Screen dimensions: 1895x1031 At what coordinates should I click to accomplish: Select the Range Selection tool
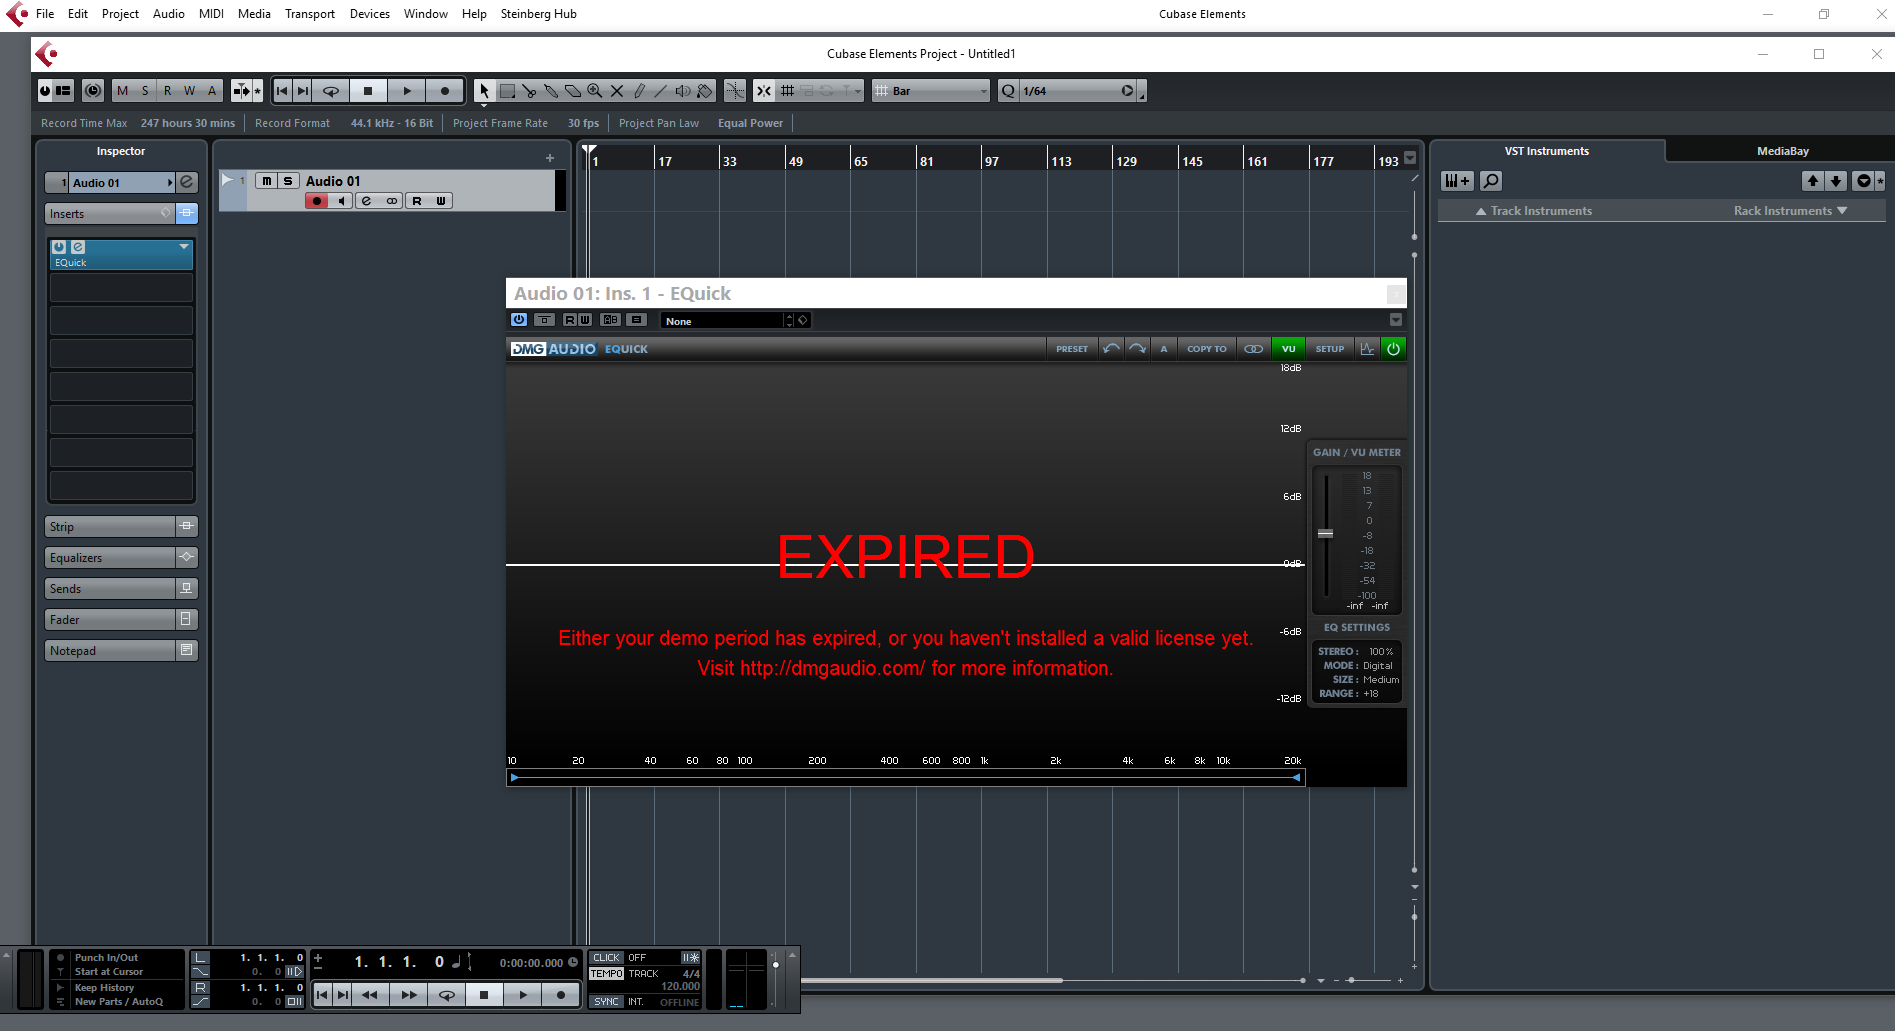(x=507, y=91)
